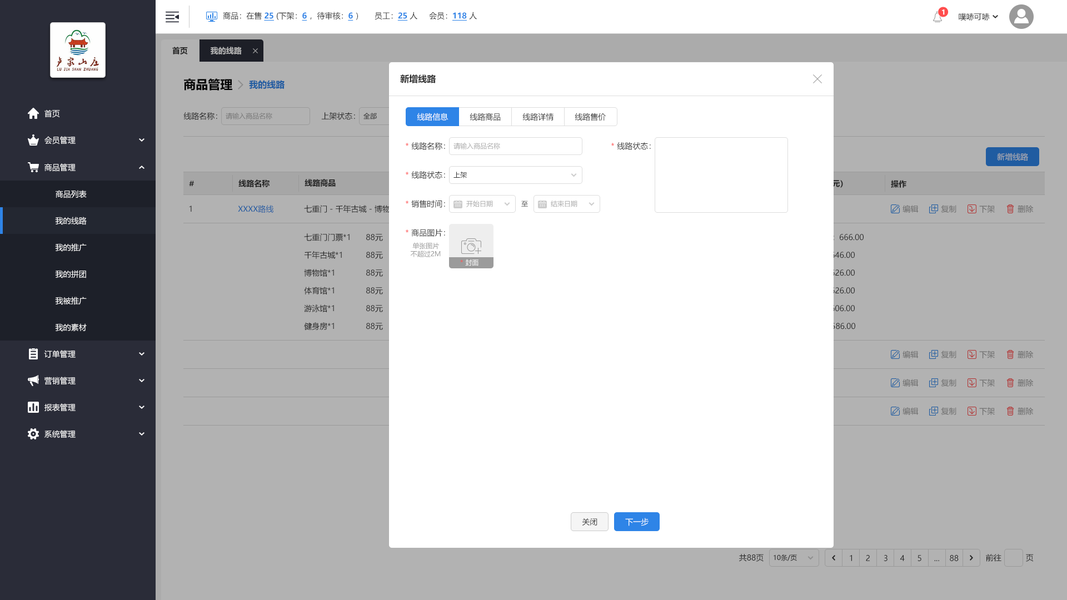Click 我的线路 breadcrumb link

point(267,85)
